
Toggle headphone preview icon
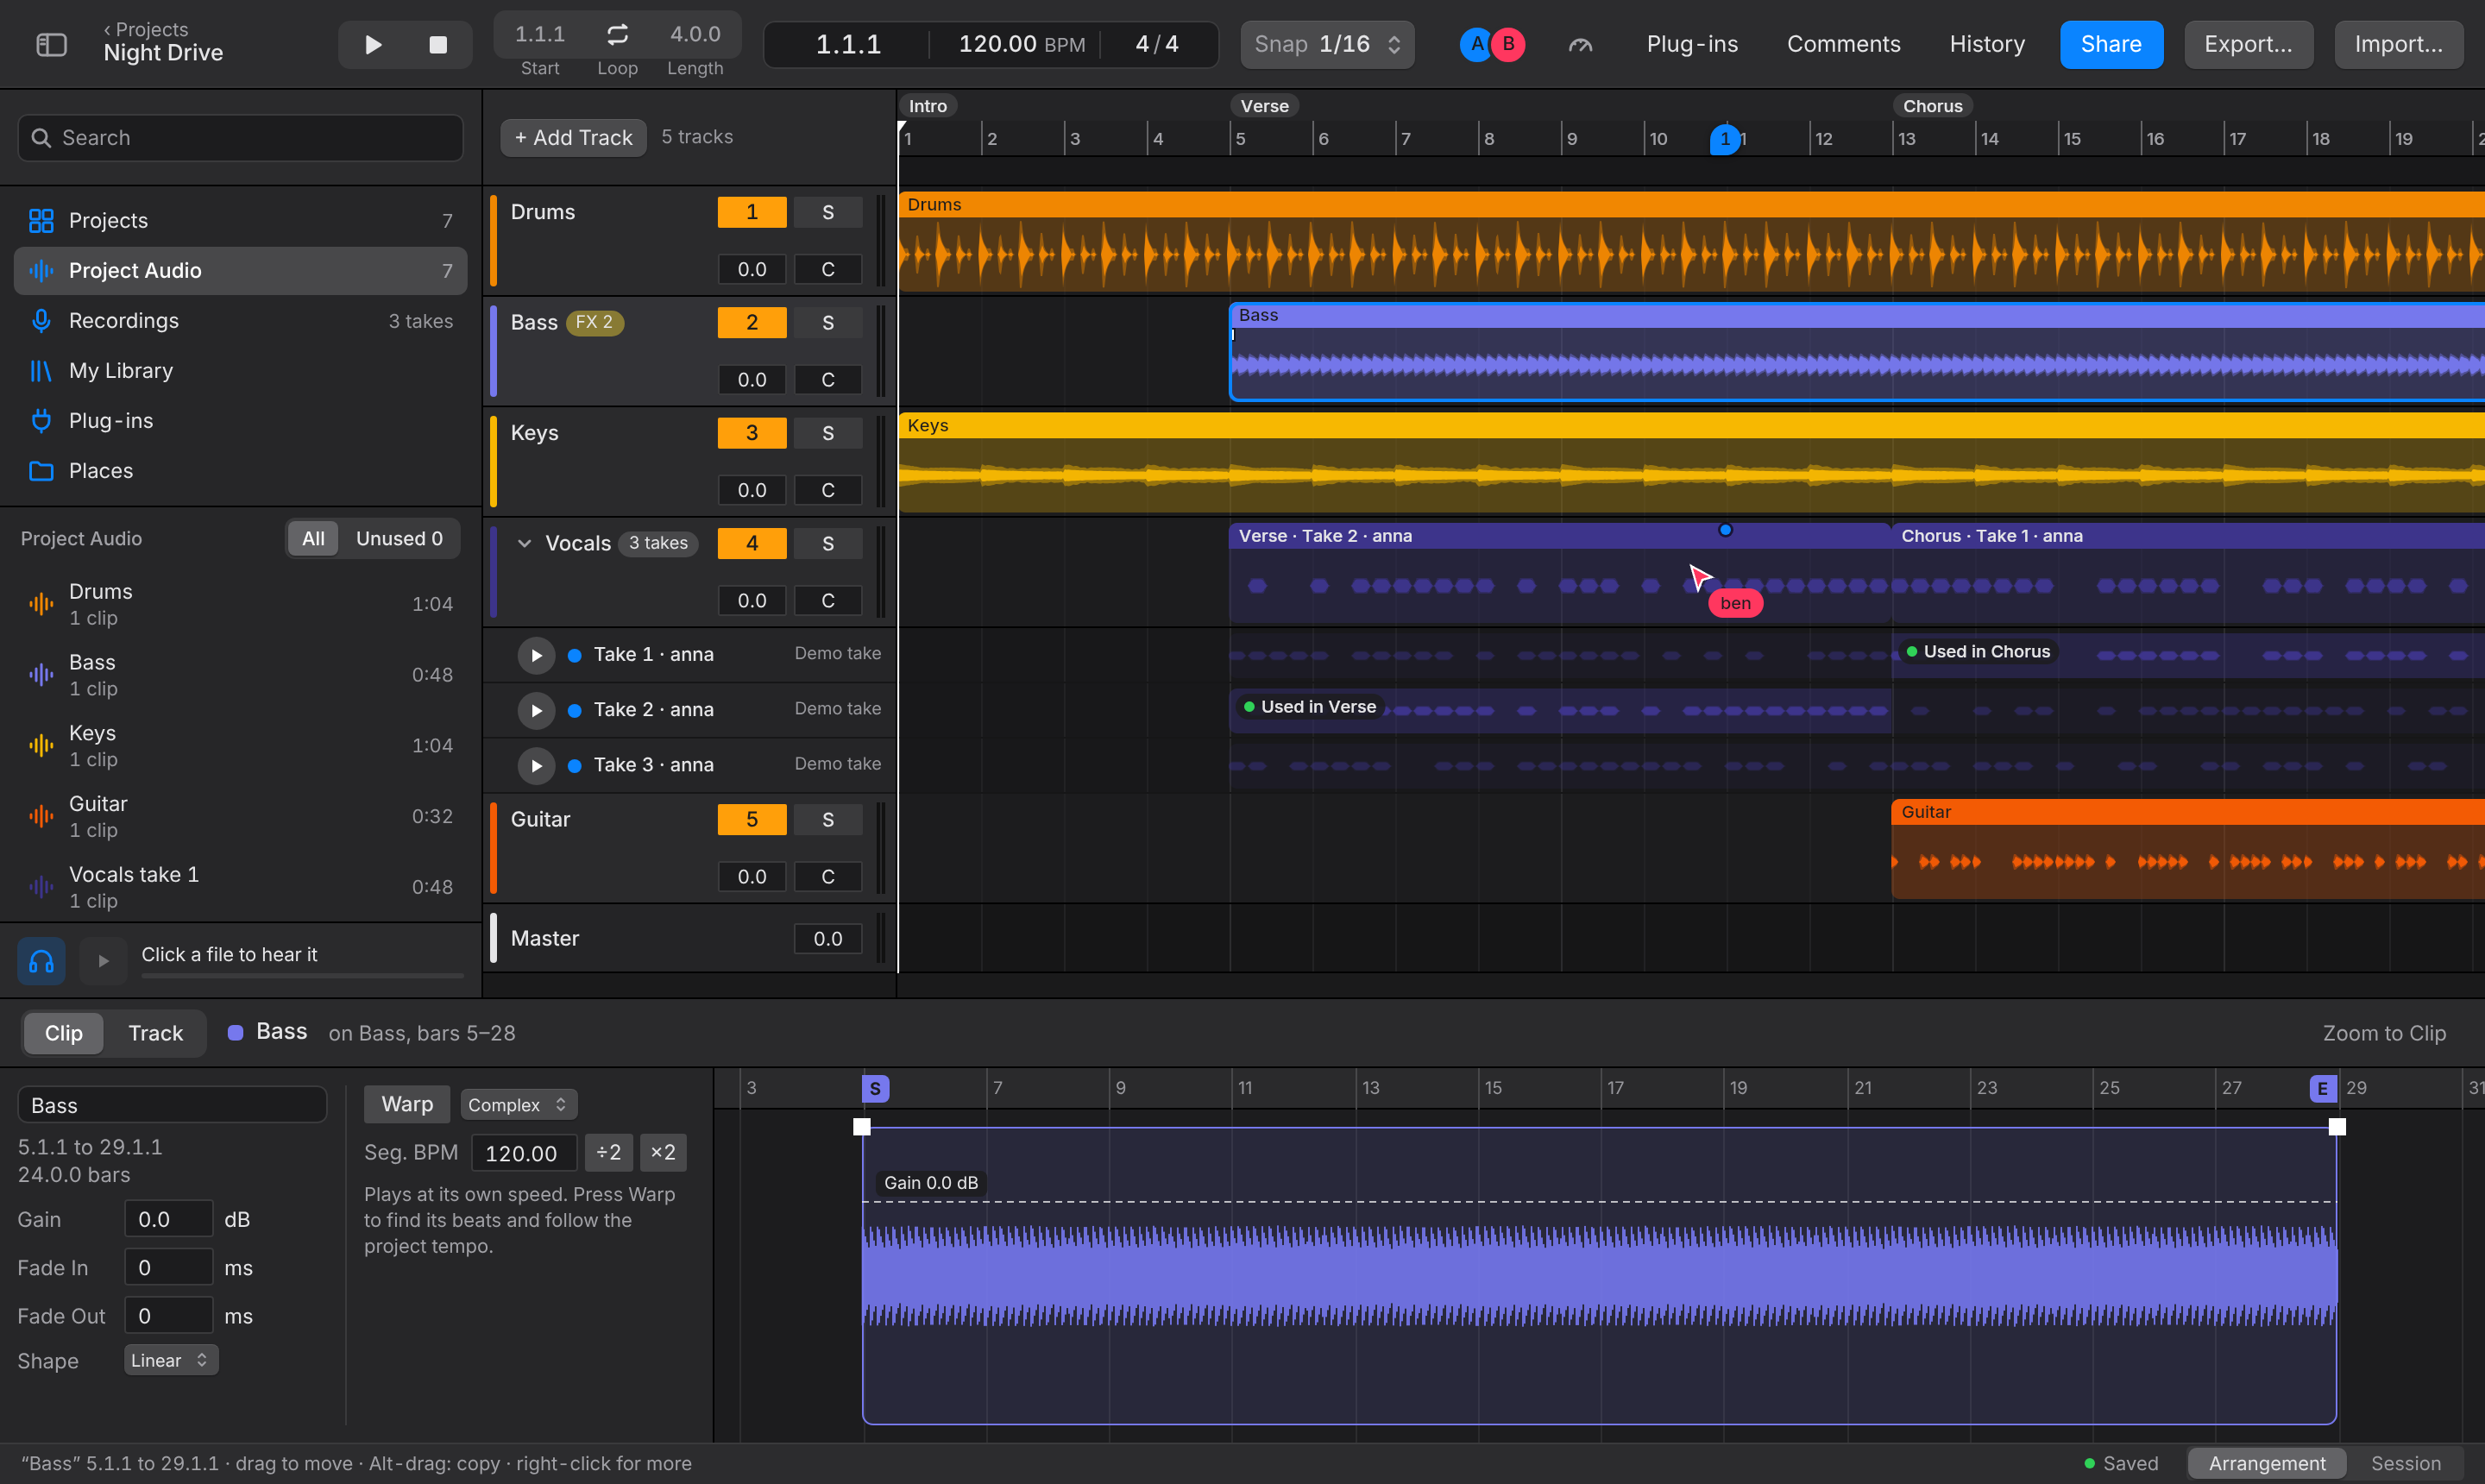tap(41, 961)
